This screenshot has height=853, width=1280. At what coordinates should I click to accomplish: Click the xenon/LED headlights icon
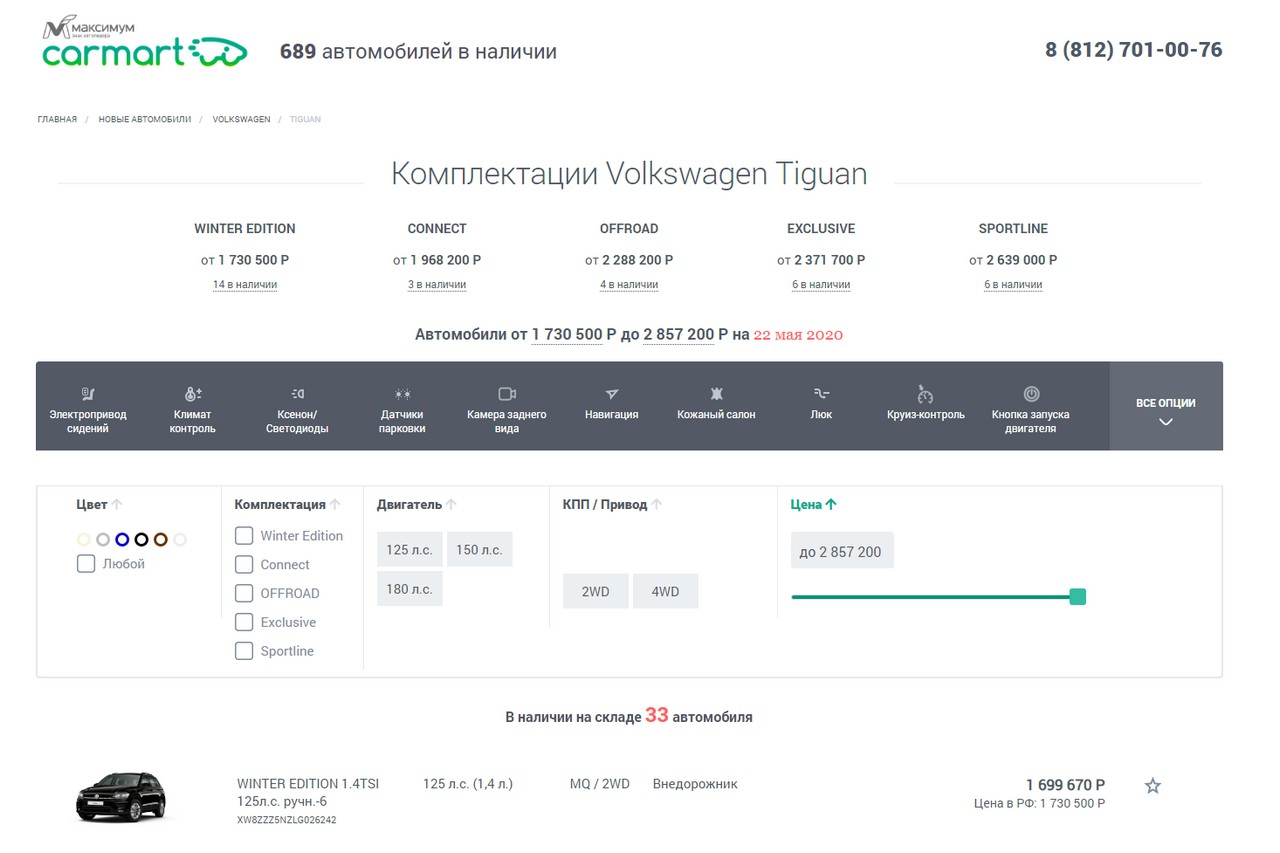(x=297, y=394)
